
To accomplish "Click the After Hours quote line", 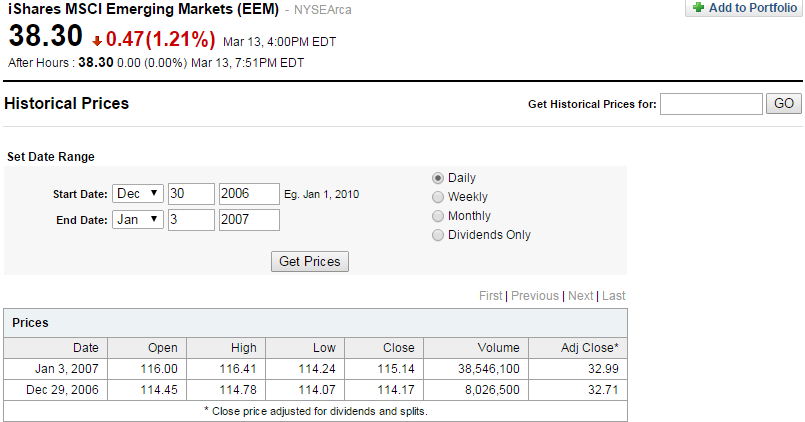I will click(156, 63).
